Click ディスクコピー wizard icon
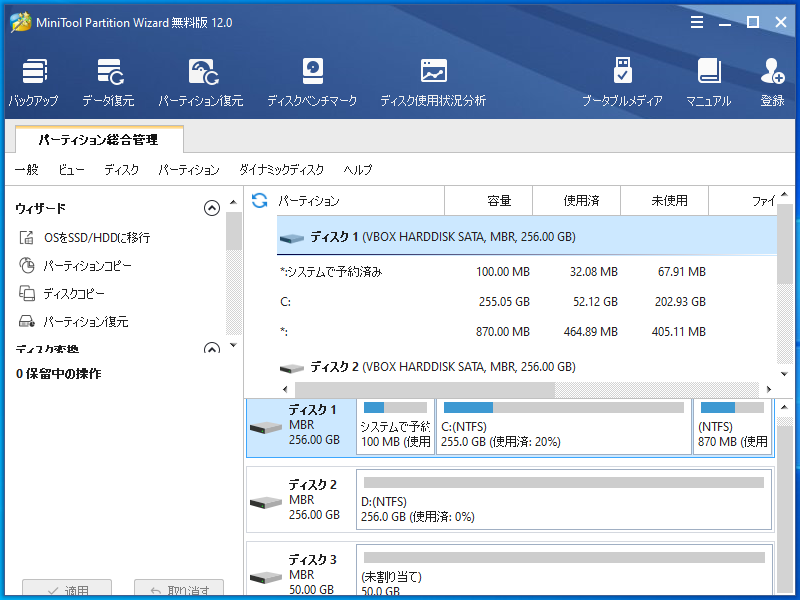The height and width of the screenshot is (600, 800). pyautogui.click(x=27, y=293)
